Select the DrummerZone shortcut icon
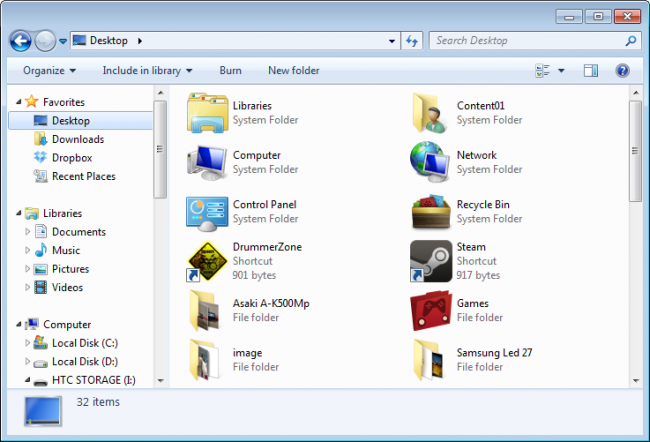The height and width of the screenshot is (442, 650). pos(207,261)
